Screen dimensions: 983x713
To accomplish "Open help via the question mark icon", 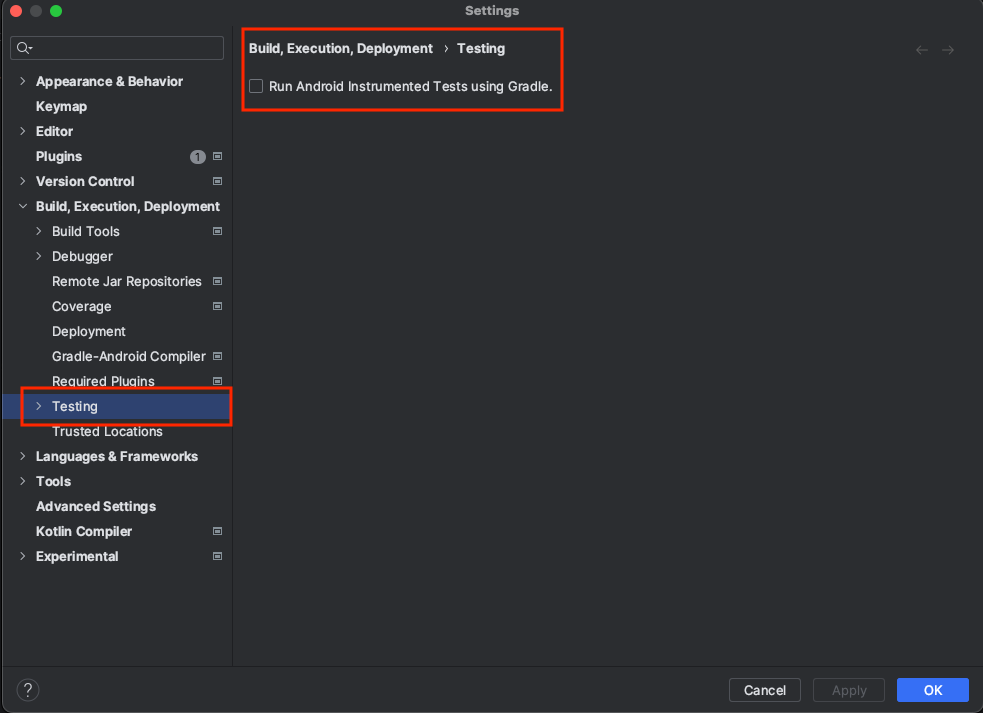I will click(x=27, y=690).
